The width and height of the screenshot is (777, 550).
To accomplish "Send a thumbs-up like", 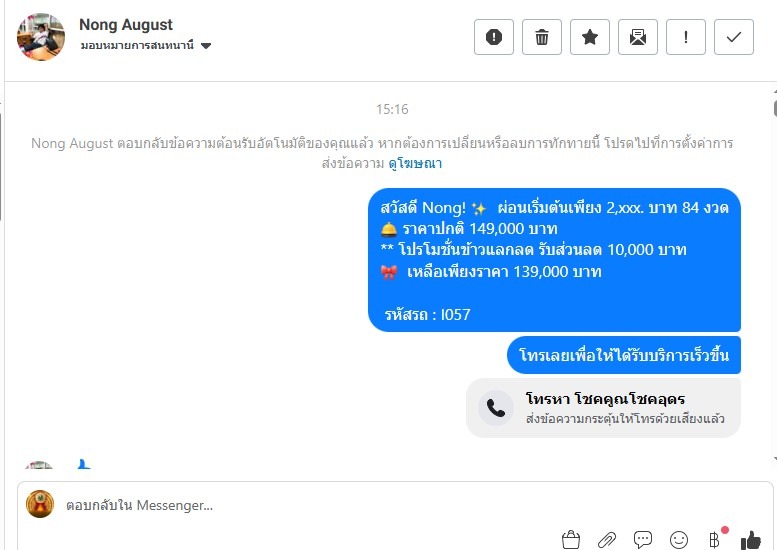I will (x=751, y=540).
